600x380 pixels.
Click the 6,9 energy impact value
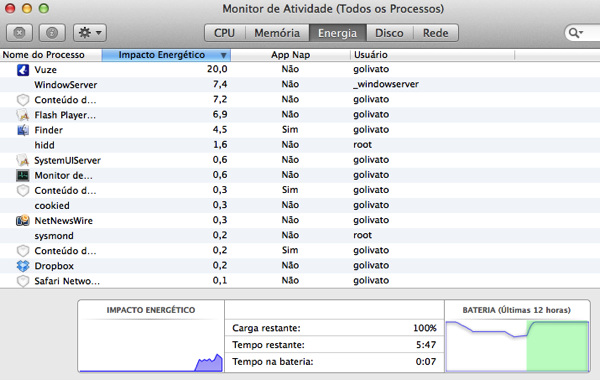(220, 114)
